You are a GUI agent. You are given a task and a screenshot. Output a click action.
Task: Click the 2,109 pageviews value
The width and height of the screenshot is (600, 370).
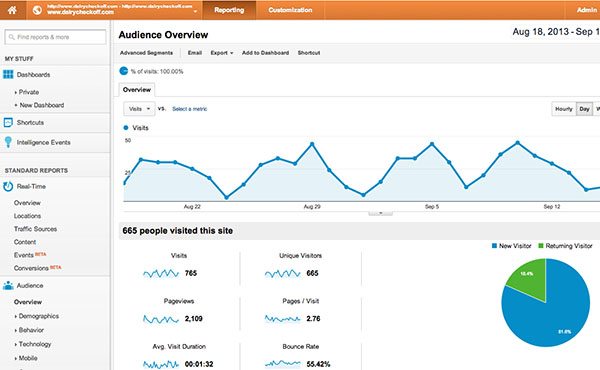click(x=194, y=318)
